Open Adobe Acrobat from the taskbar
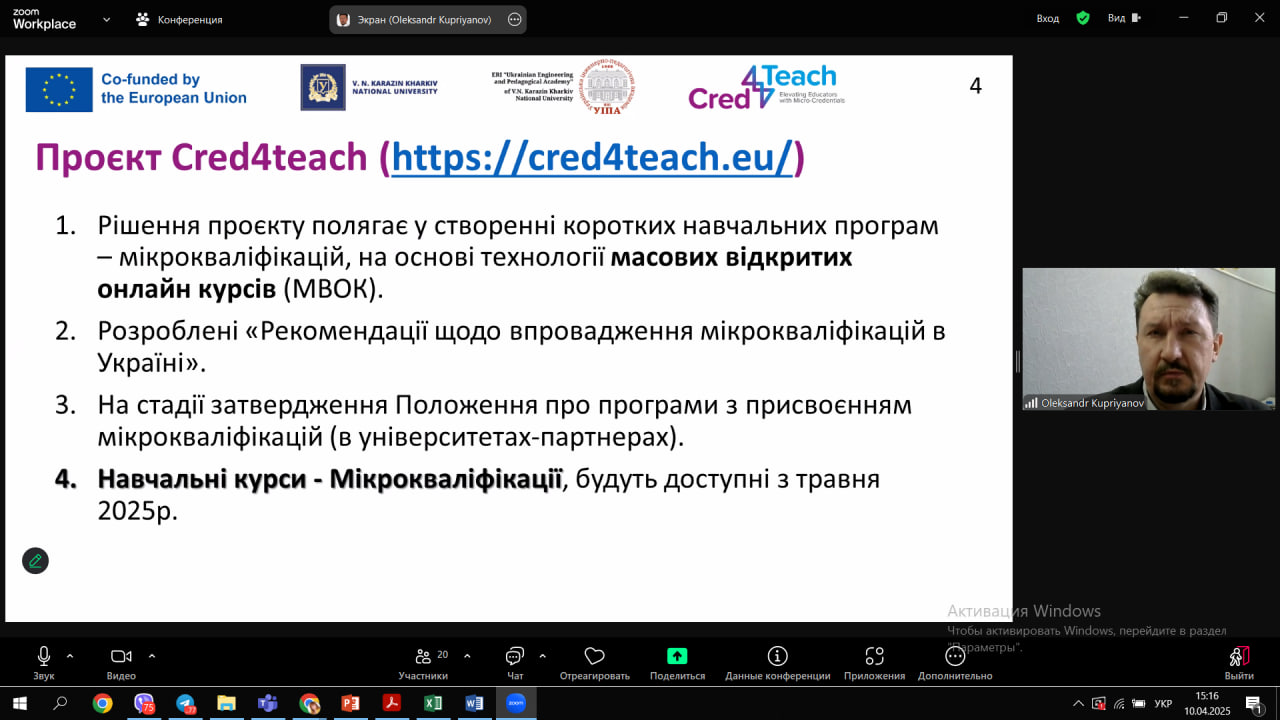The height and width of the screenshot is (720, 1280). click(x=391, y=703)
